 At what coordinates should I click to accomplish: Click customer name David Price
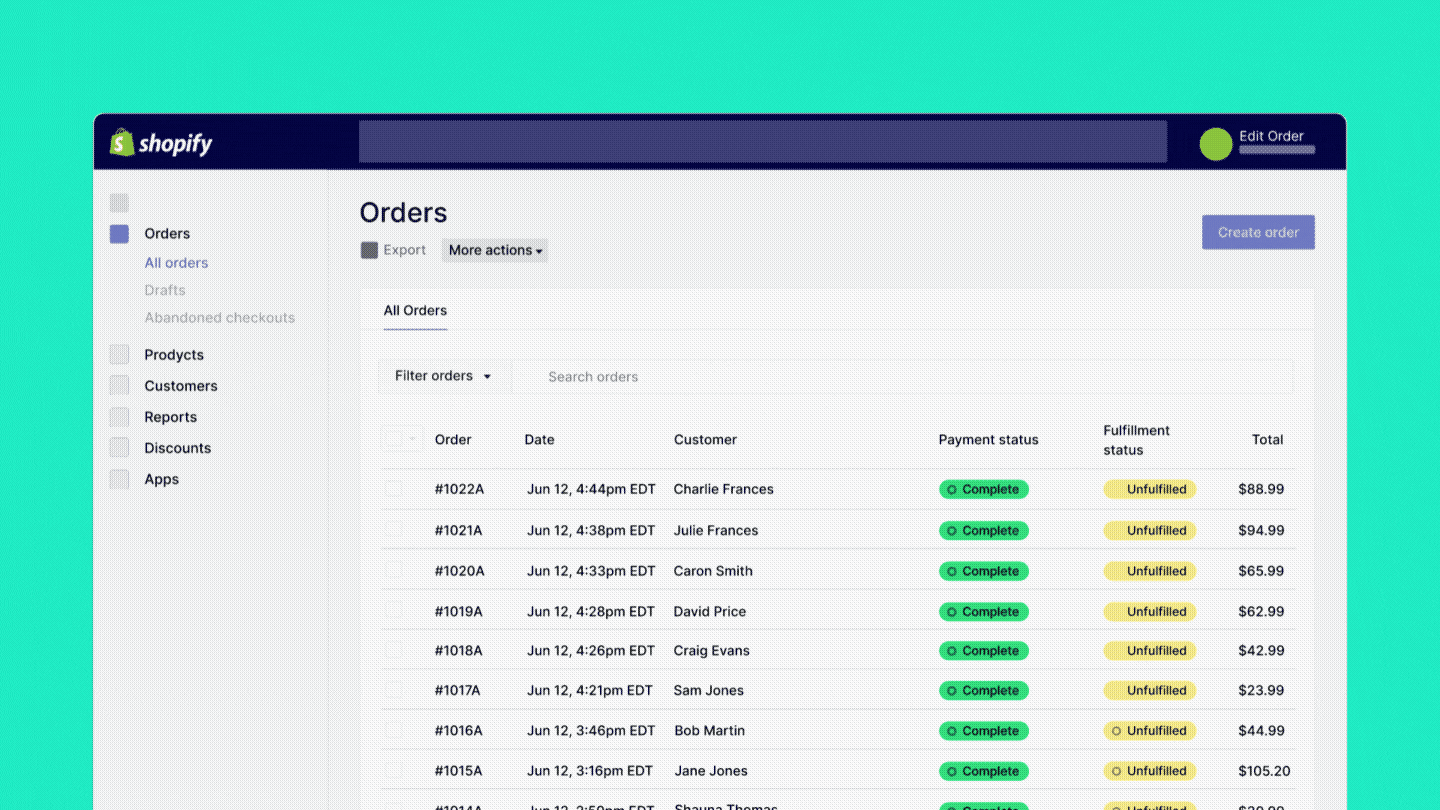tap(710, 611)
